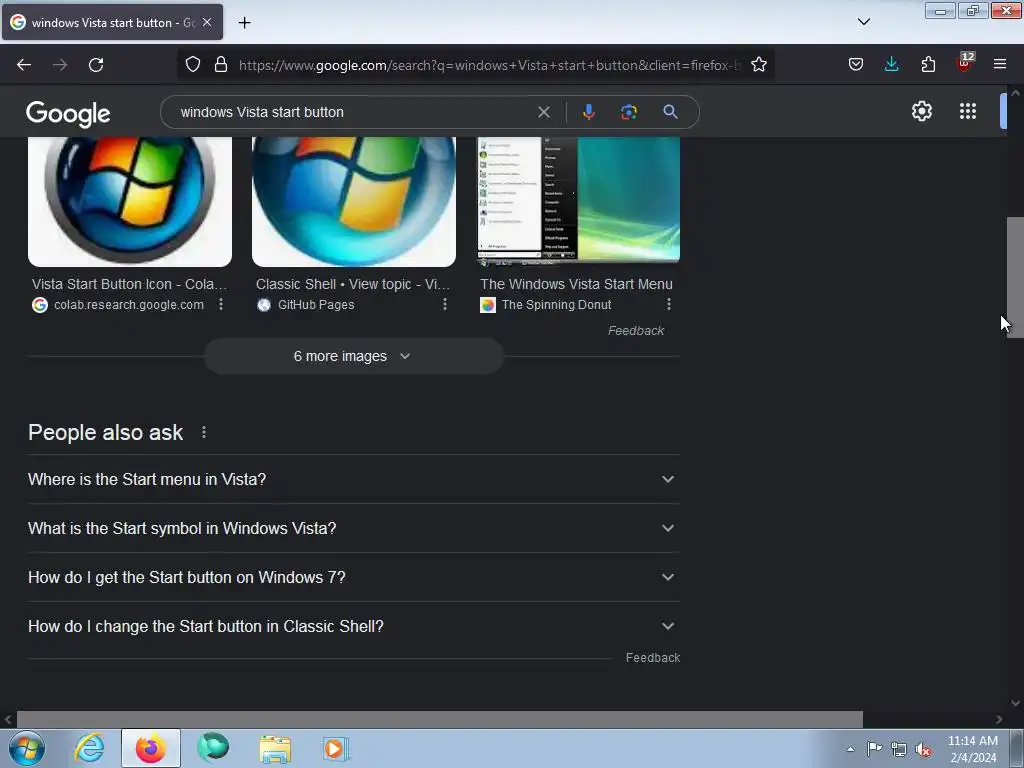Open Windows Explorer folder in taskbar
The image size is (1024, 768).
pos(275,748)
